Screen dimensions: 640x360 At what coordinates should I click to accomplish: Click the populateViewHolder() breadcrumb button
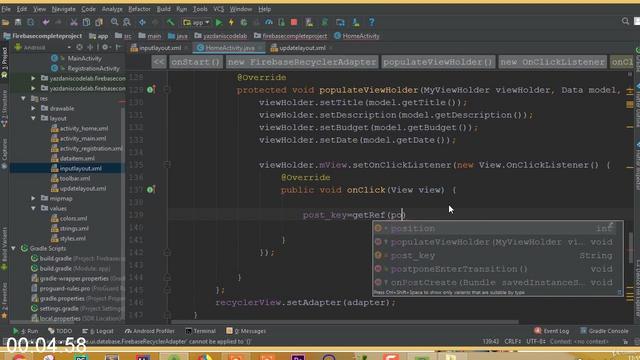click(438, 62)
